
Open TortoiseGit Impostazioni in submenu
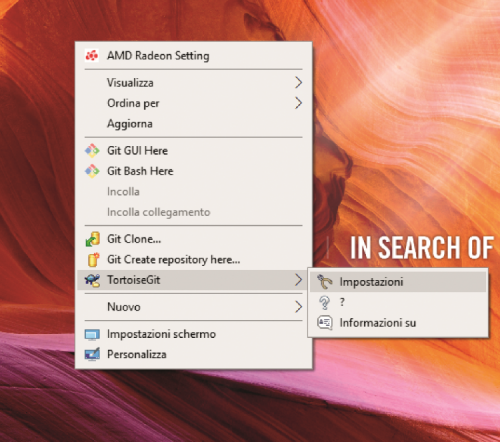[398, 282]
